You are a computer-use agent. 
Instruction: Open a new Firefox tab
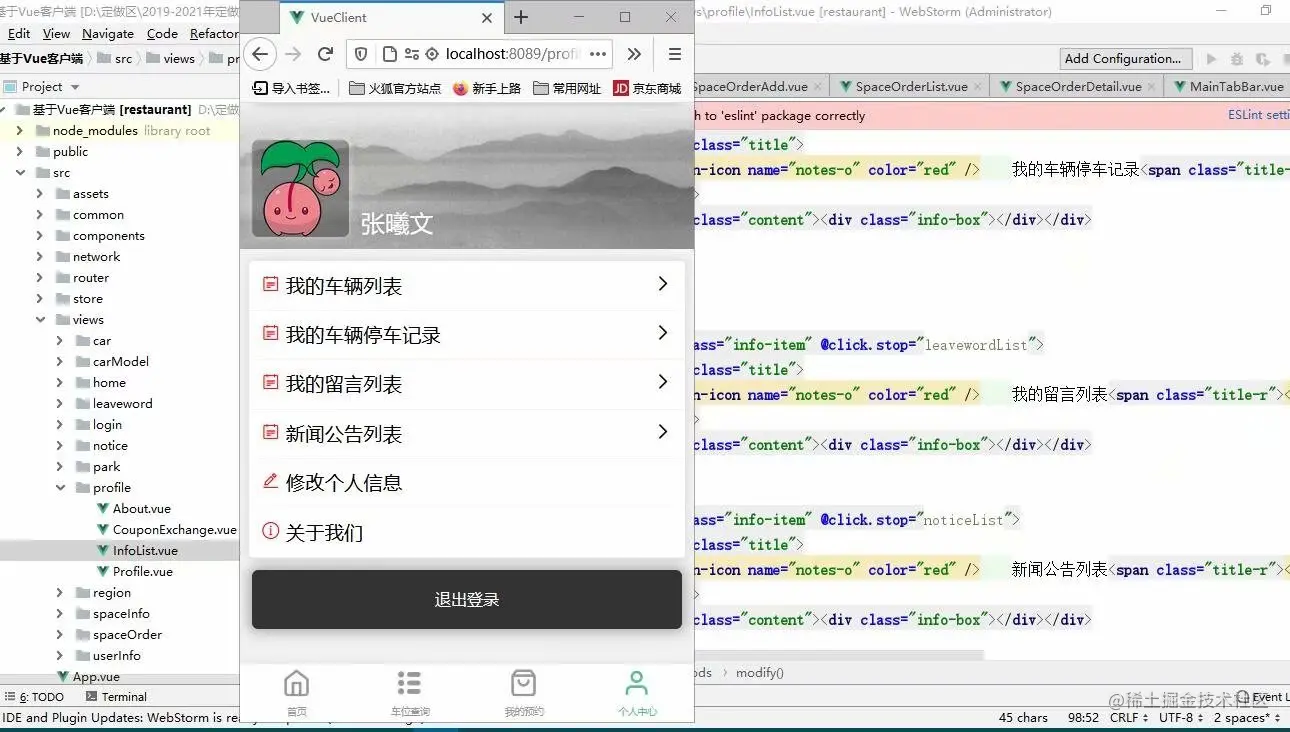click(x=521, y=17)
